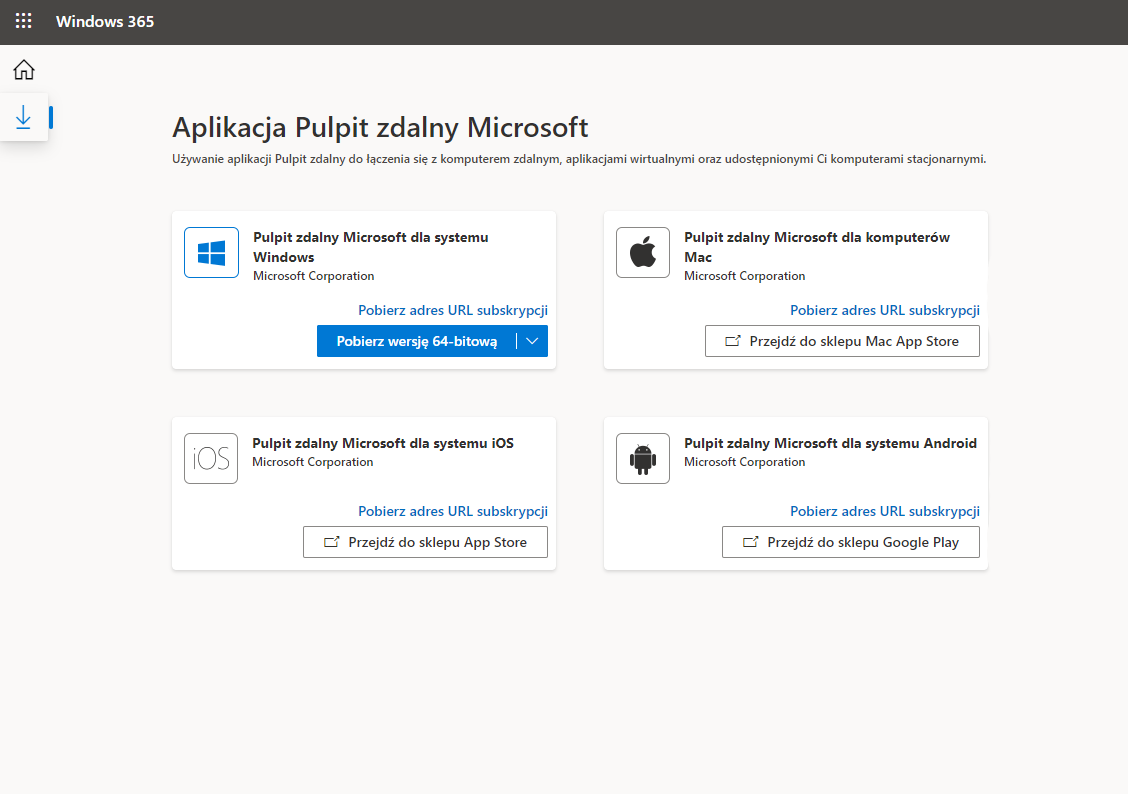Click the Pulpit zdalny Windows card title
This screenshot has height=794, width=1128.
[x=370, y=247]
